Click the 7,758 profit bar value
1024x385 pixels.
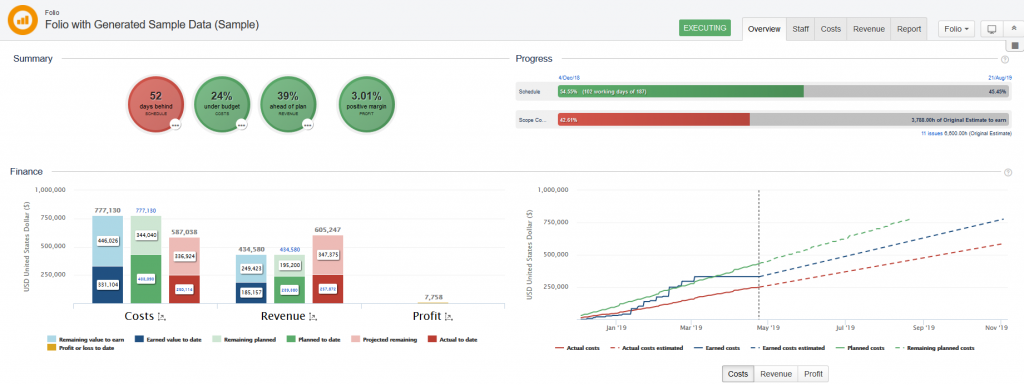[433, 297]
